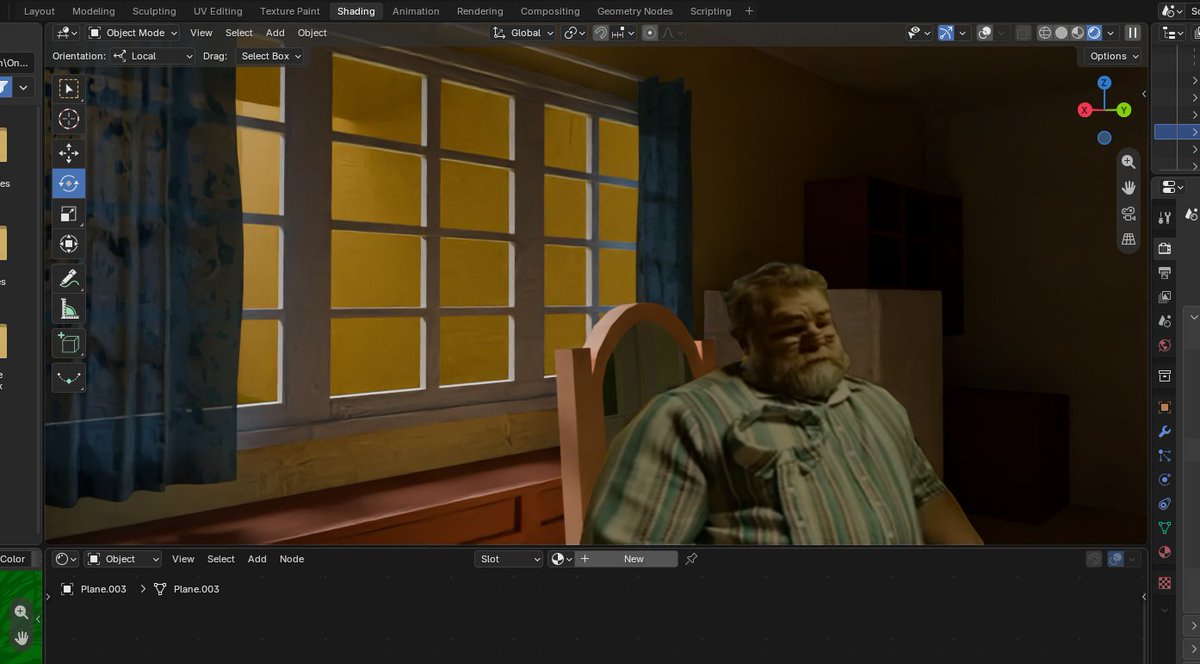1200x664 pixels.
Task: Toggle the camera view icon
Action: (x=1129, y=214)
